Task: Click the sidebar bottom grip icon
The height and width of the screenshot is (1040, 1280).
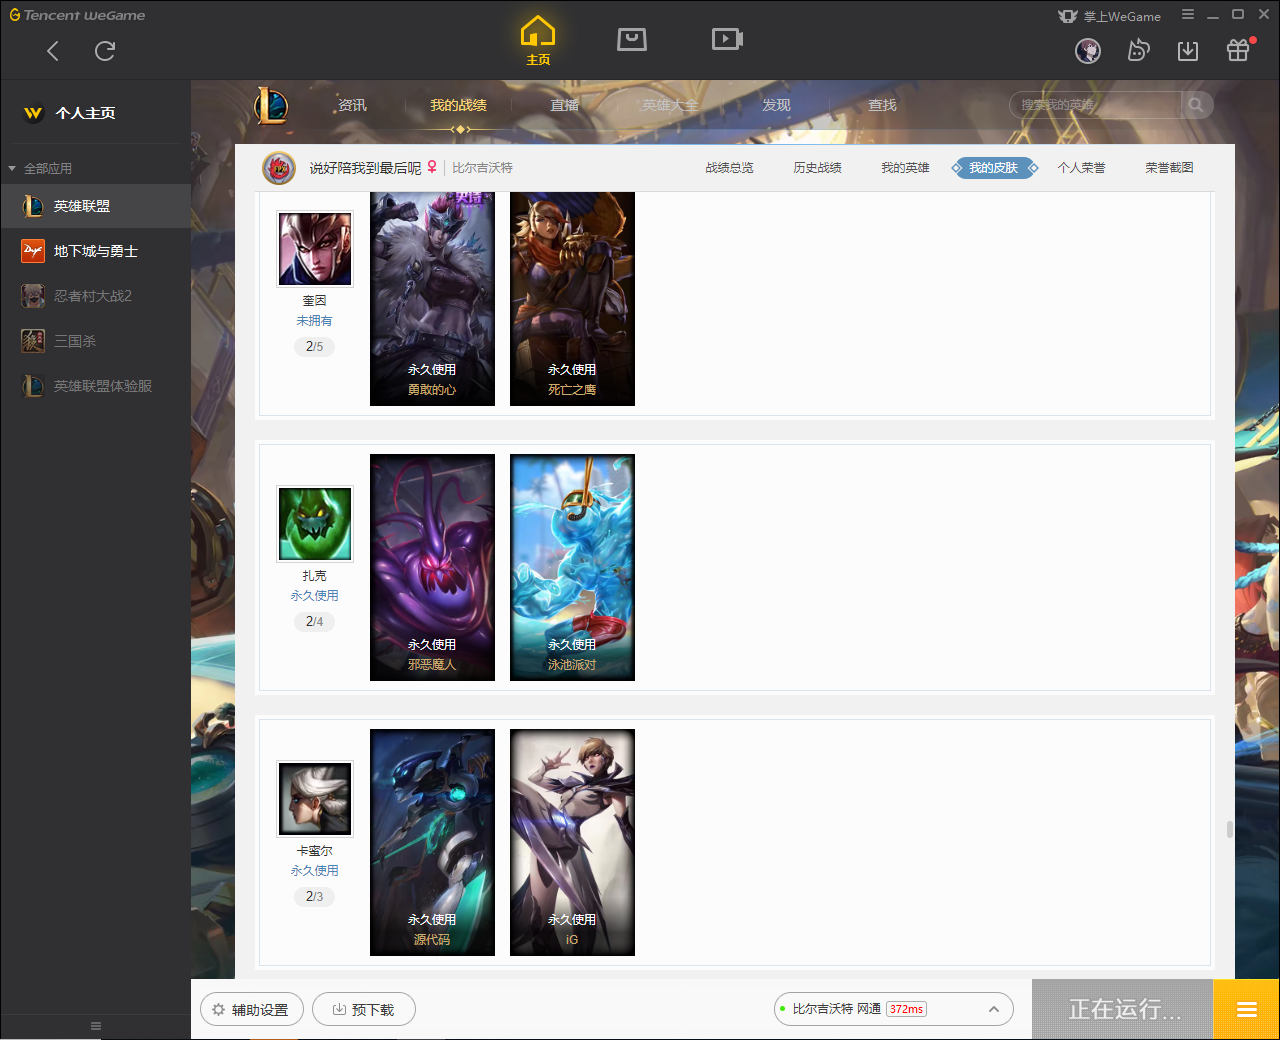Action: tap(96, 1026)
